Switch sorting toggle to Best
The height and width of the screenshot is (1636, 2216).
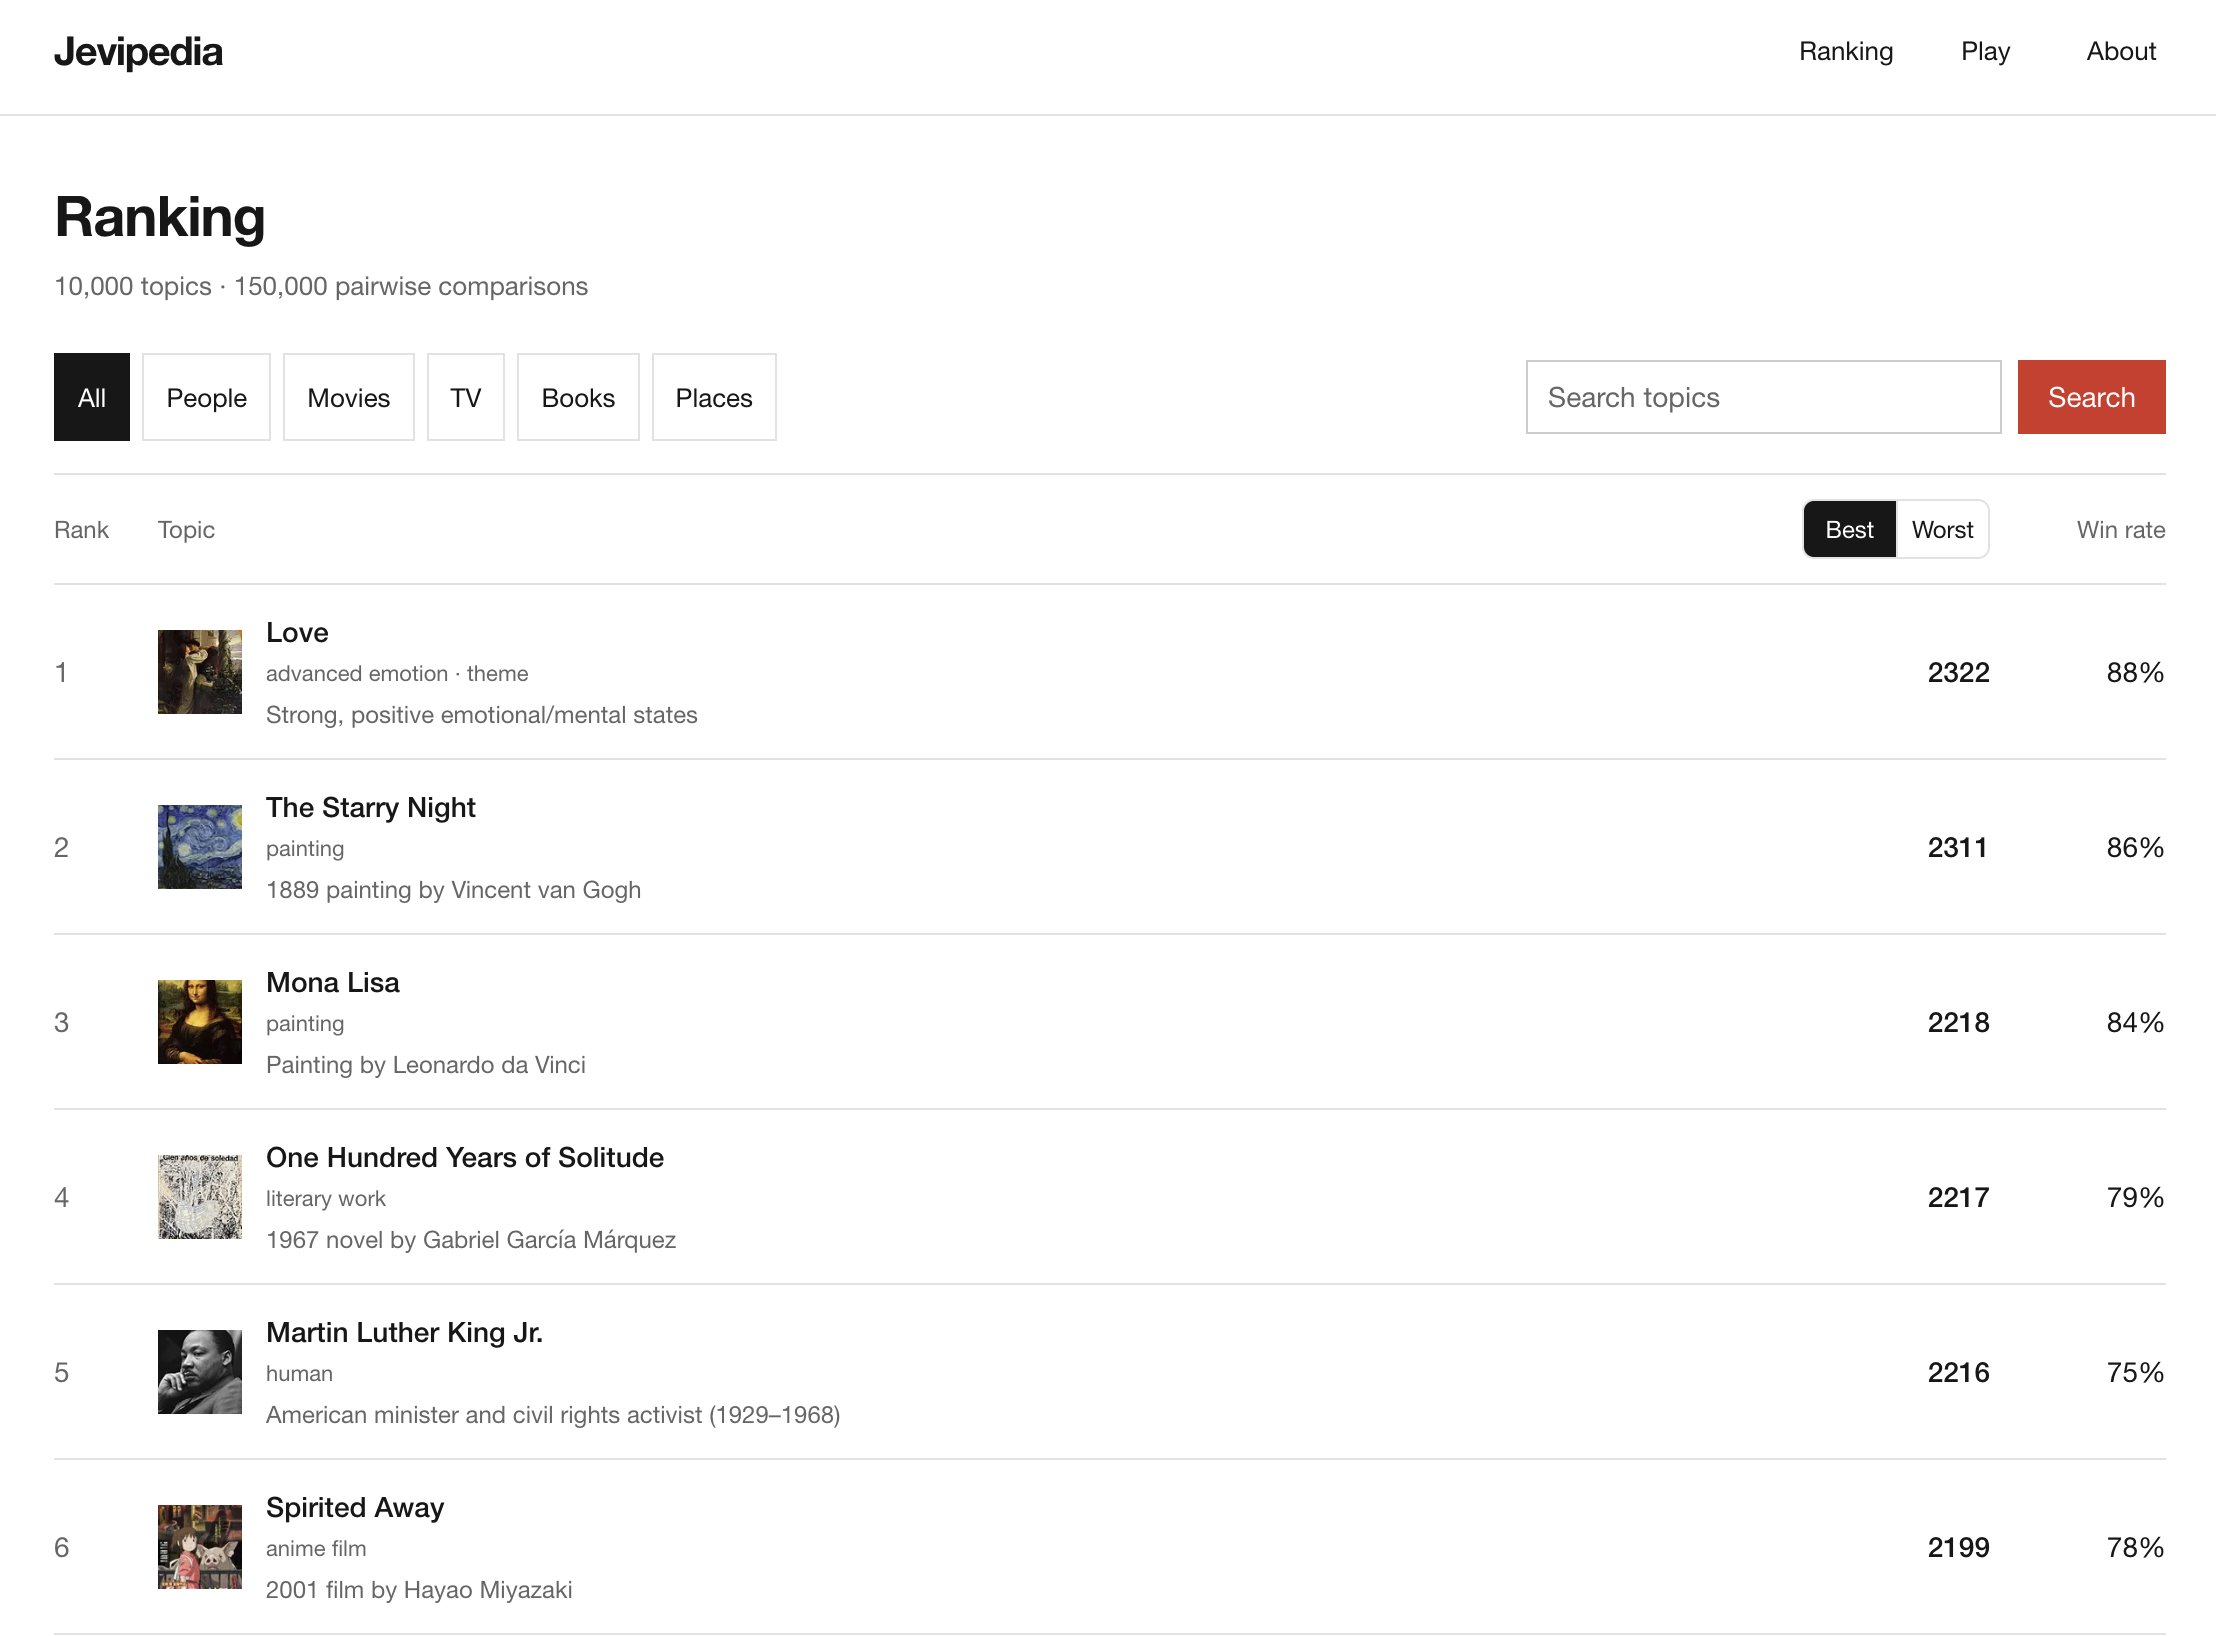(1849, 529)
